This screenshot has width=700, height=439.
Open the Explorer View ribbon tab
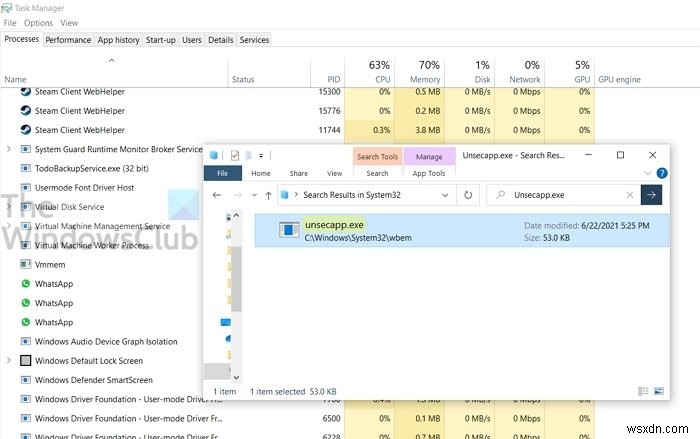coord(334,173)
